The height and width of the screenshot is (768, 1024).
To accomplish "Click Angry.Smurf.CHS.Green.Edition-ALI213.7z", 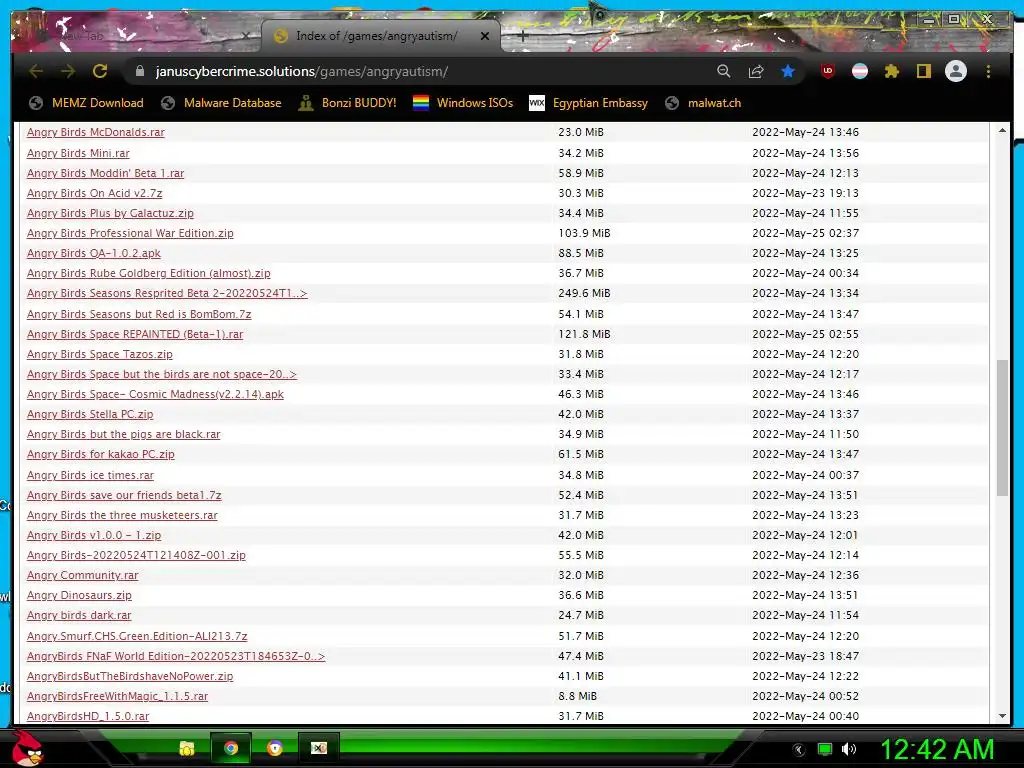I will click(136, 636).
